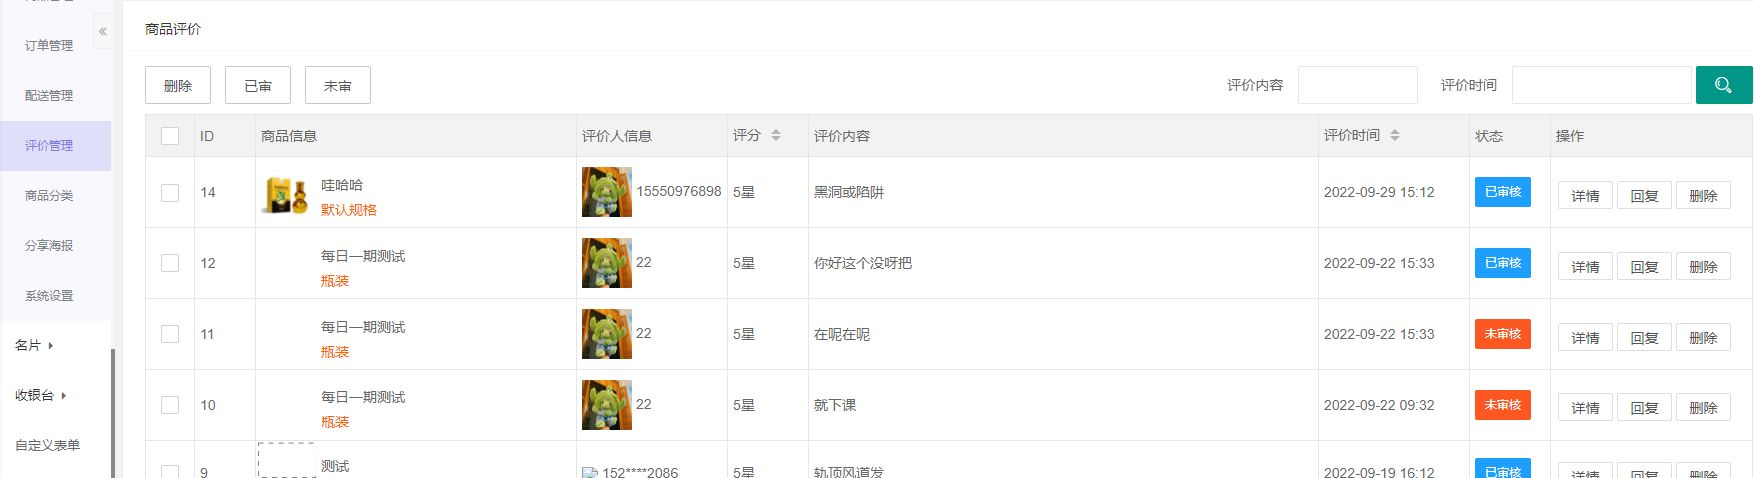1754x478 pixels.
Task: Collapse the sidebar with the double-chevron icon
Action: pyautogui.click(x=102, y=32)
